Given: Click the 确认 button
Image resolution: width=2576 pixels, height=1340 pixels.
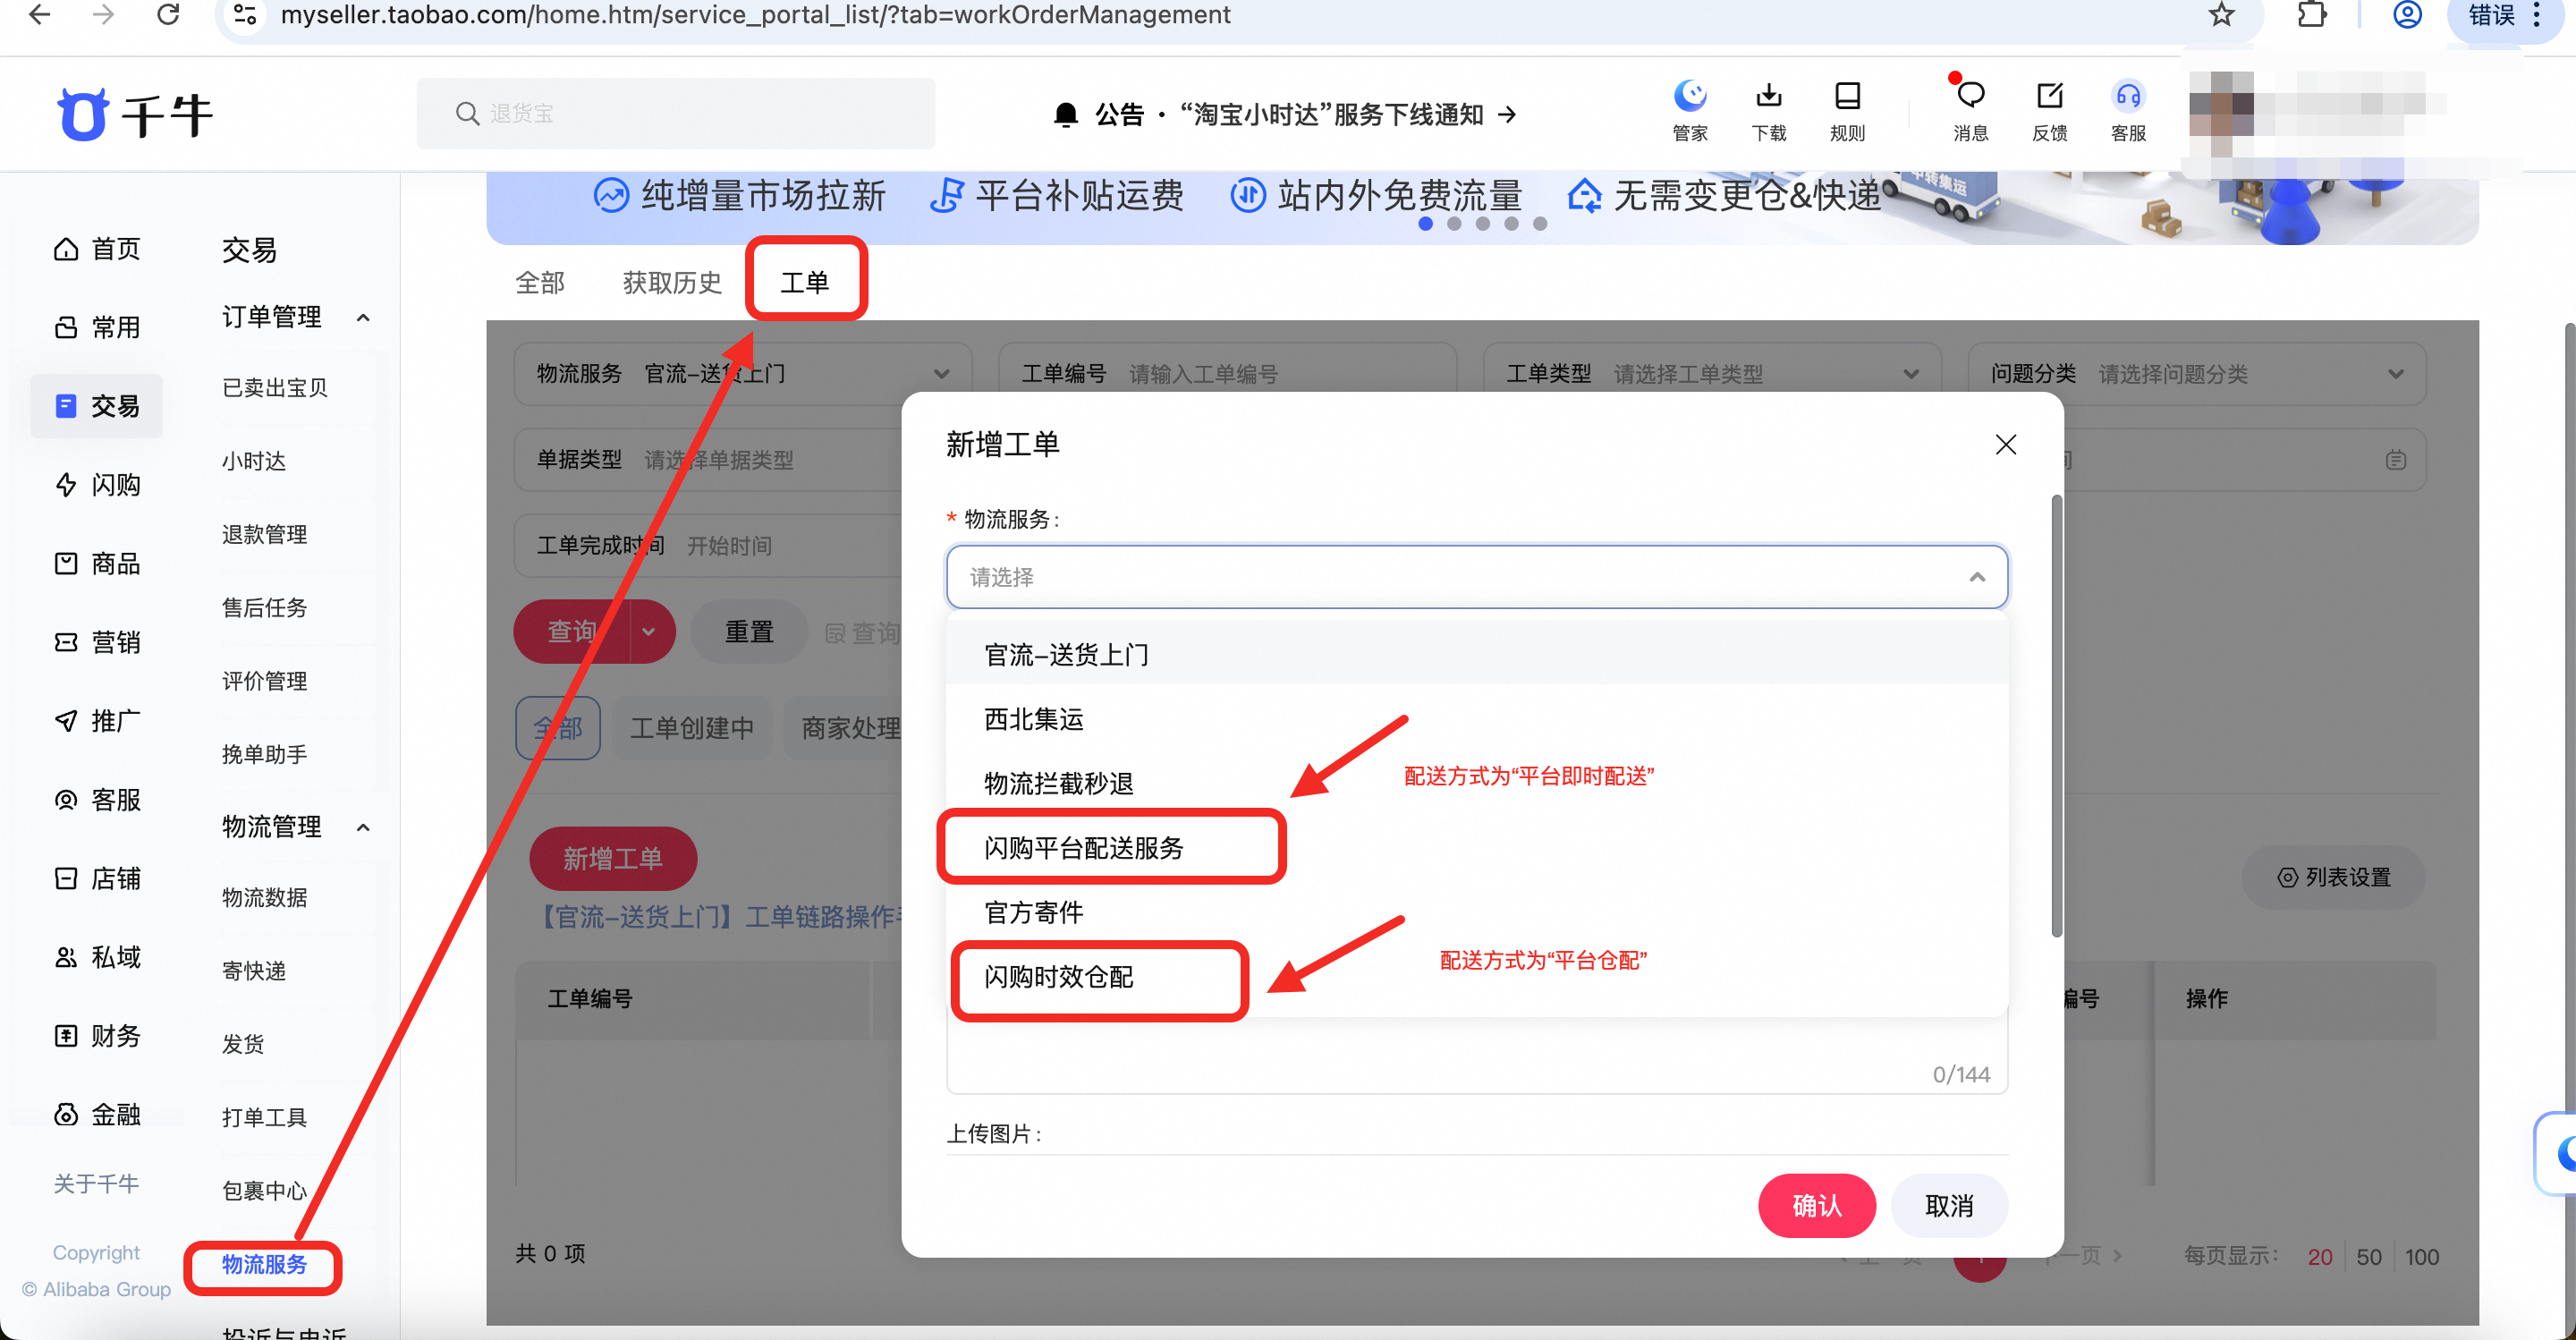Looking at the screenshot, I should tap(1816, 1206).
